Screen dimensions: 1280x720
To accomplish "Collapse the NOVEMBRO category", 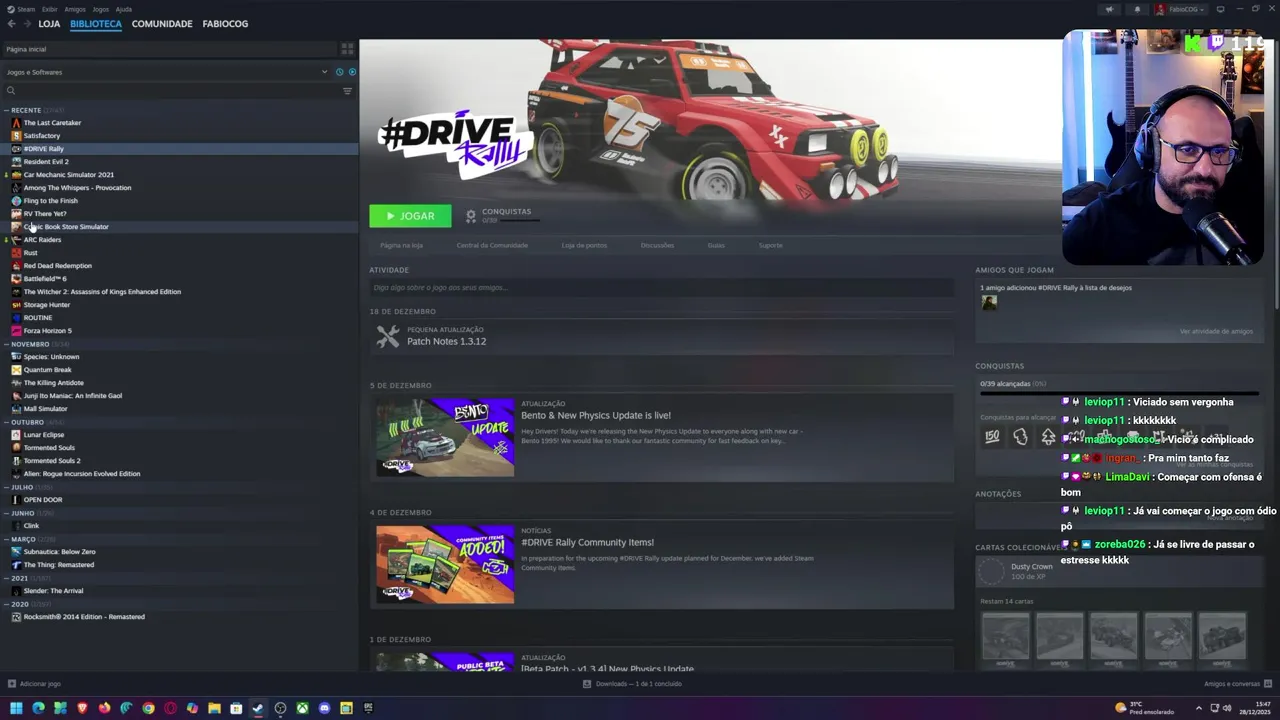I will coord(7,344).
